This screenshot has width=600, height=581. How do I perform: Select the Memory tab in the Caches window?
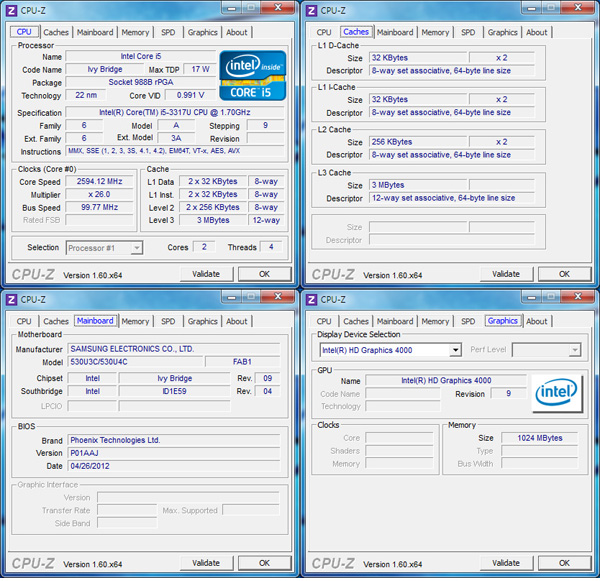coord(435,32)
